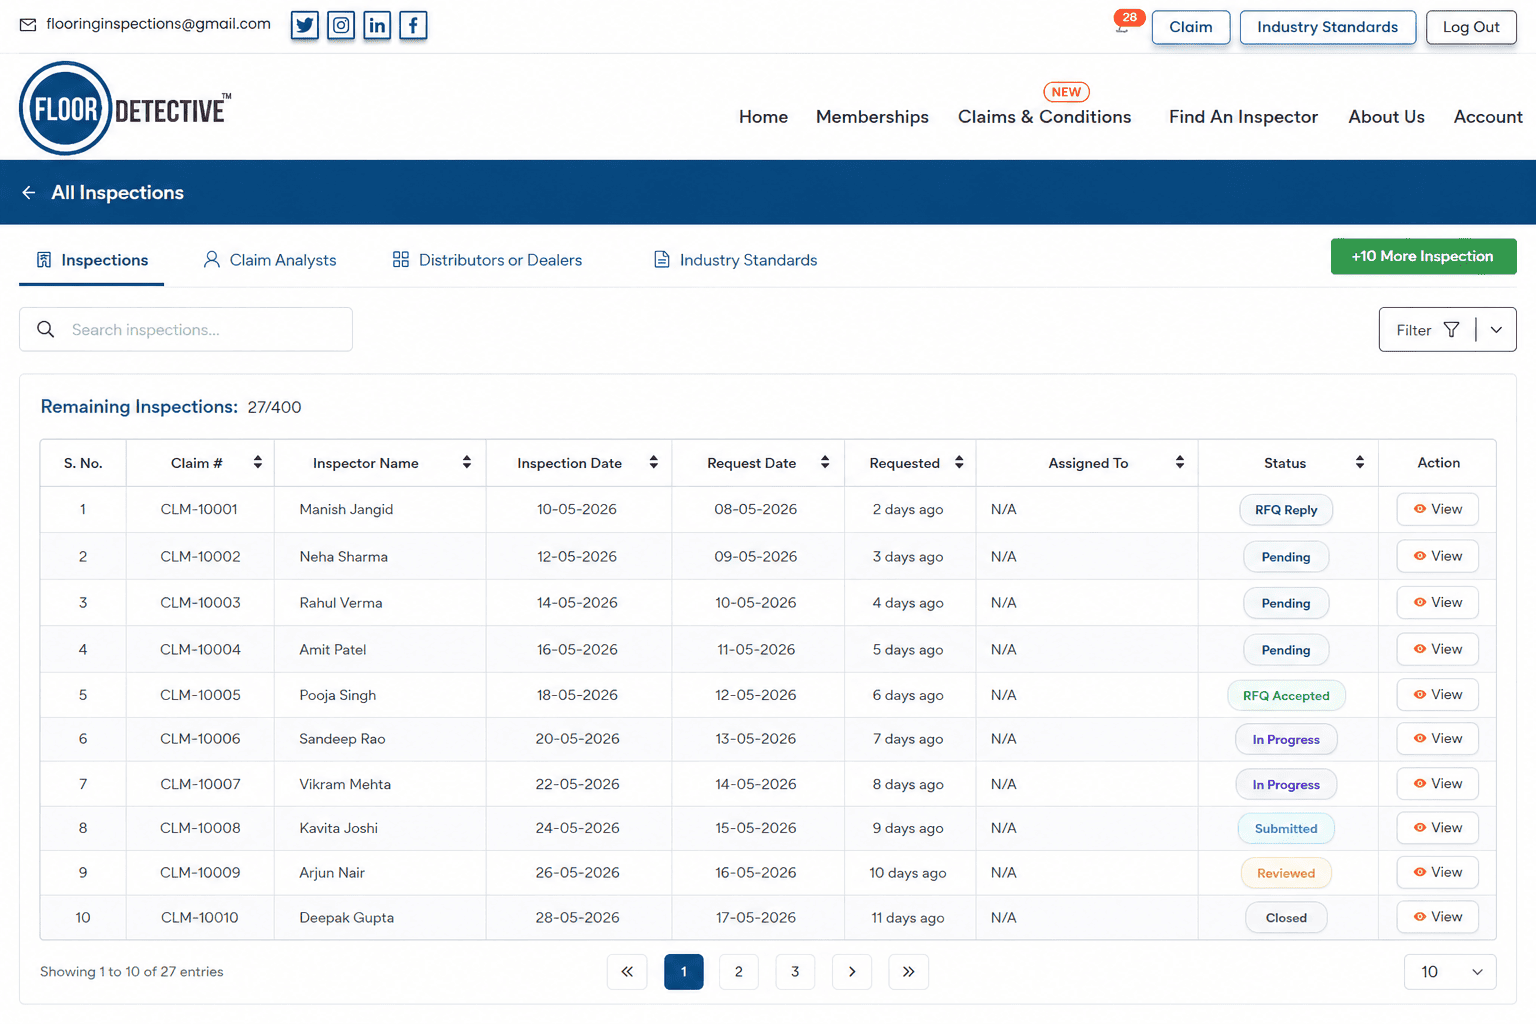Click the mail envelope icon

point(28,25)
